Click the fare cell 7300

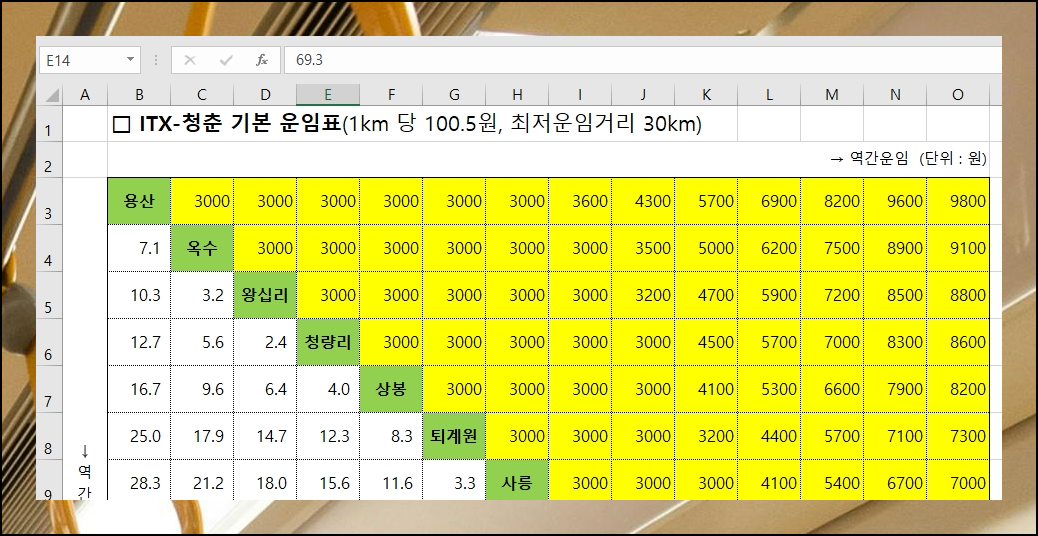[958, 436]
